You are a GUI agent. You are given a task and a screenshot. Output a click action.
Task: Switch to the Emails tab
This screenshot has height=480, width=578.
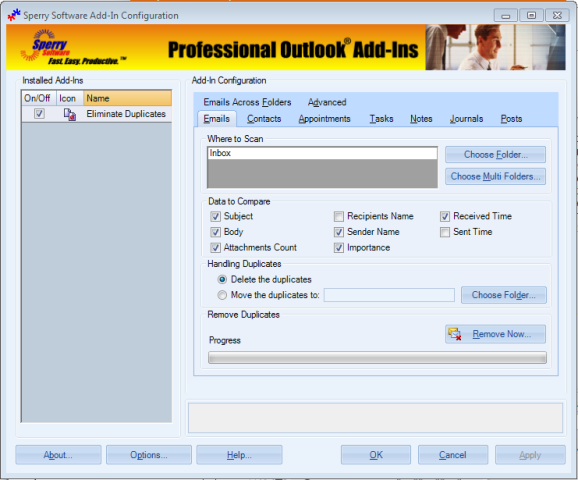pyautogui.click(x=217, y=119)
